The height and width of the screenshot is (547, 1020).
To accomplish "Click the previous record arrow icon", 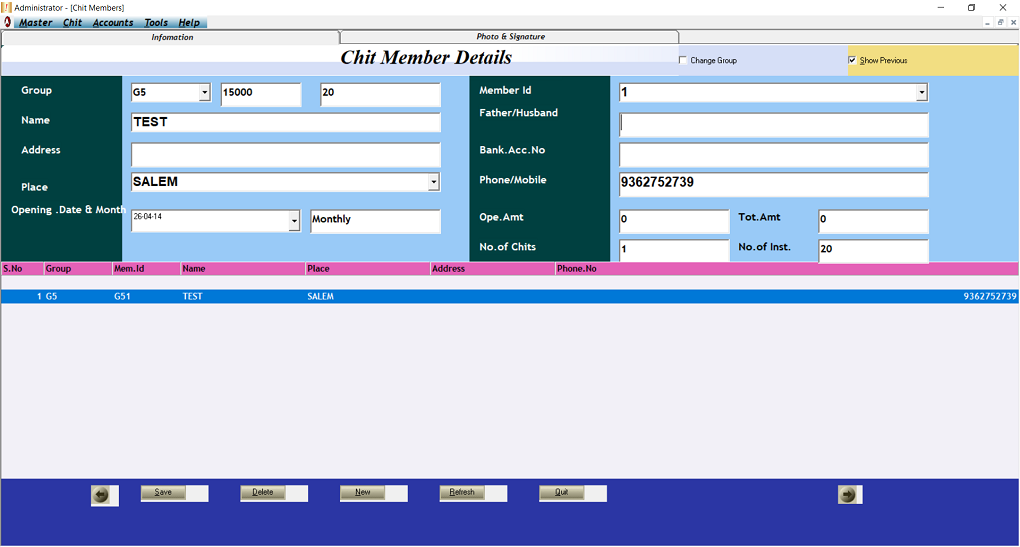I will coord(101,494).
